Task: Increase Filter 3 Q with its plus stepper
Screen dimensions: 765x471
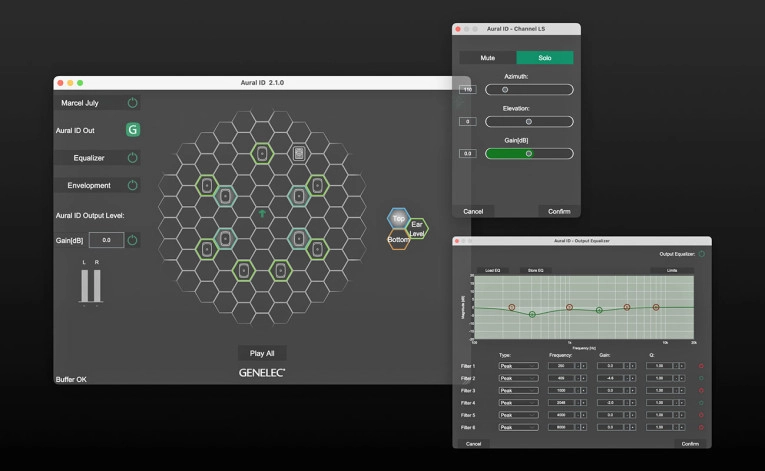Action: [x=682, y=390]
